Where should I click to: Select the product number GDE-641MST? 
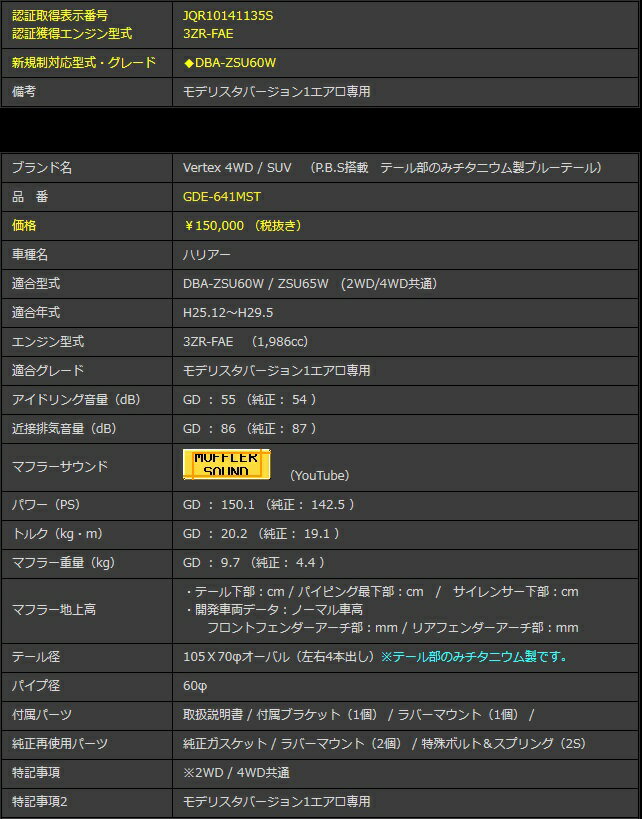click(x=222, y=197)
